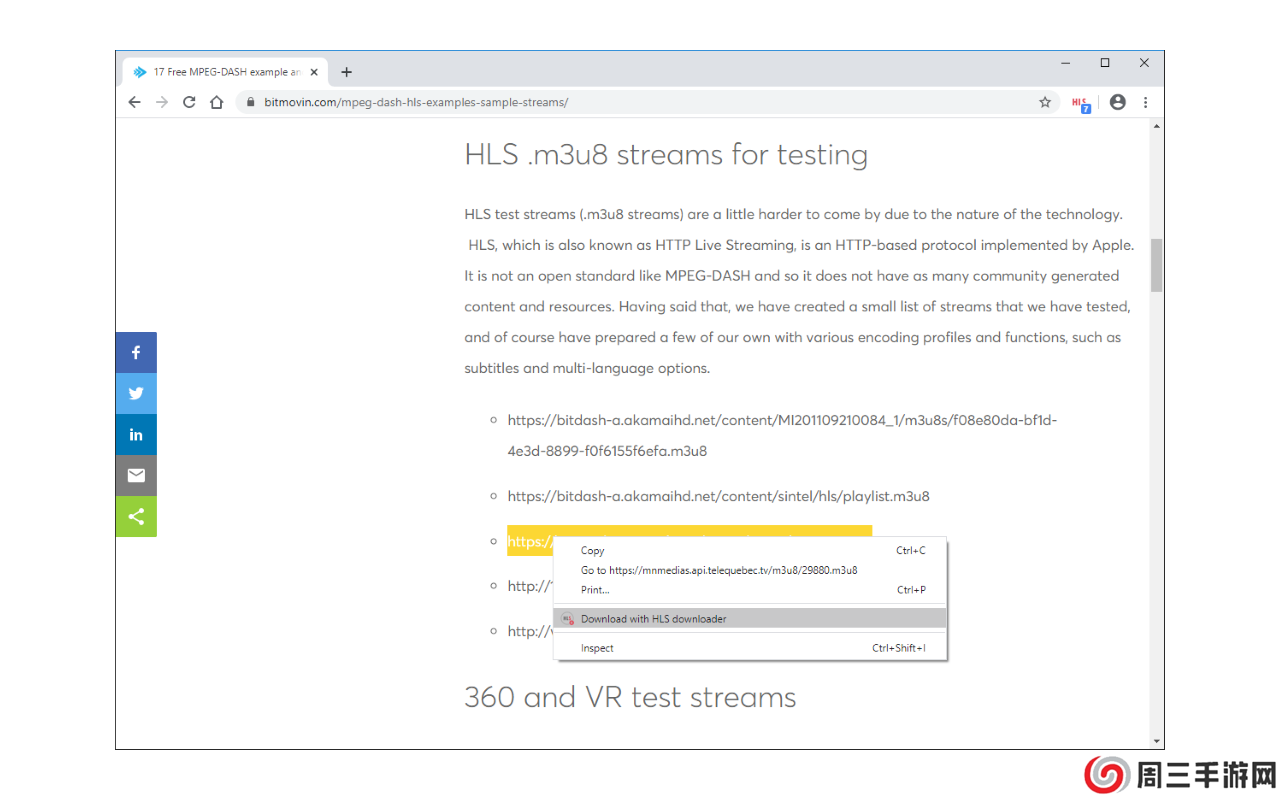
Task: Open the Chrome three-dot menu
Action: pyautogui.click(x=1145, y=101)
